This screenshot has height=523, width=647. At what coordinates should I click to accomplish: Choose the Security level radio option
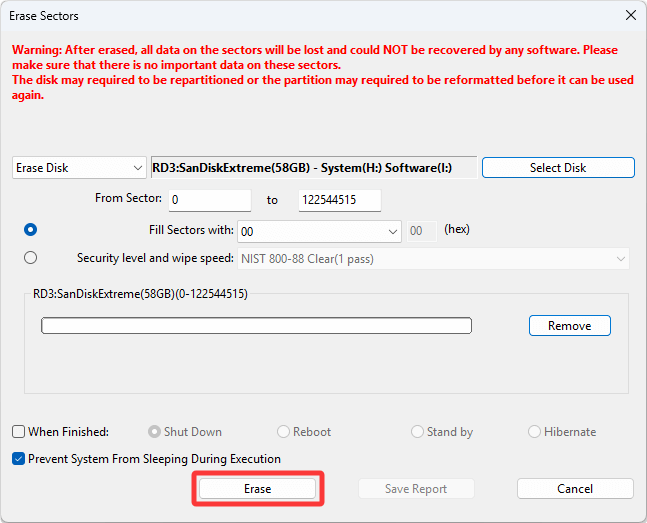31,258
